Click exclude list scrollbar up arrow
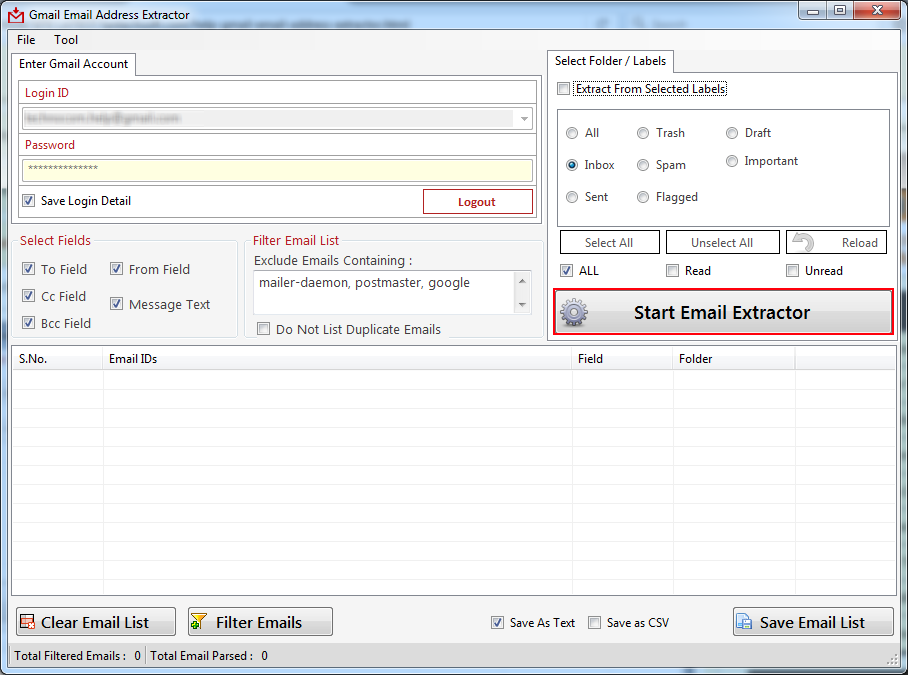 point(522,281)
